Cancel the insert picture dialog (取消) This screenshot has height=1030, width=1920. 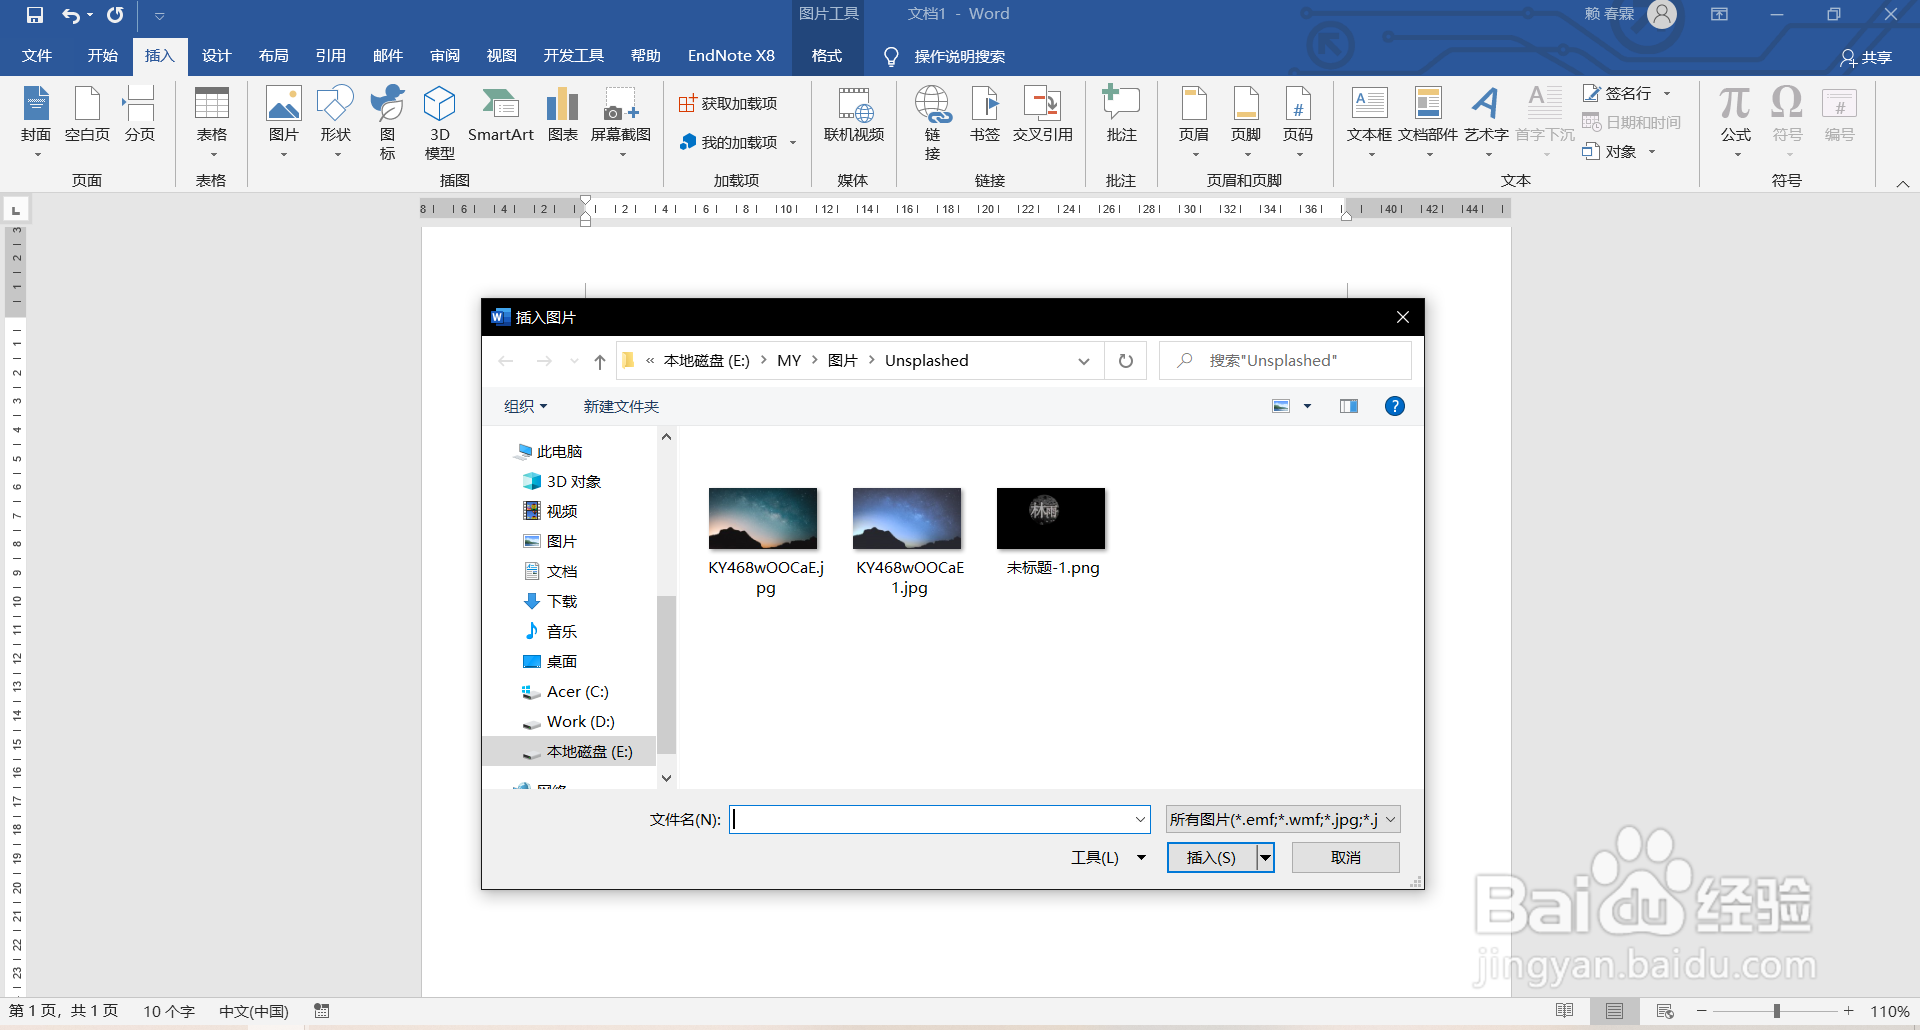pos(1346,858)
